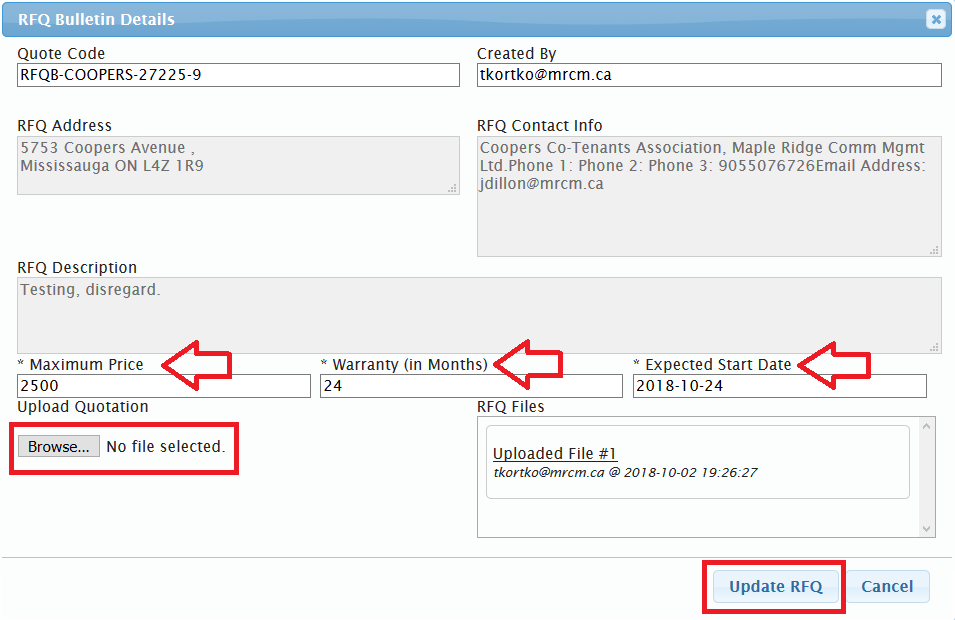Click the Warranty (in Months) field
Screen dimensions: 955x620
pos(470,386)
